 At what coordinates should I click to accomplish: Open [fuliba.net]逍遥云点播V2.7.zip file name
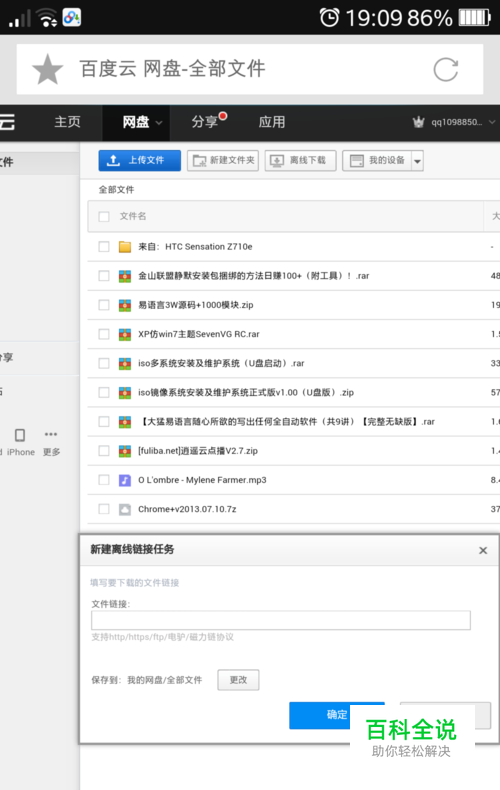(x=198, y=451)
